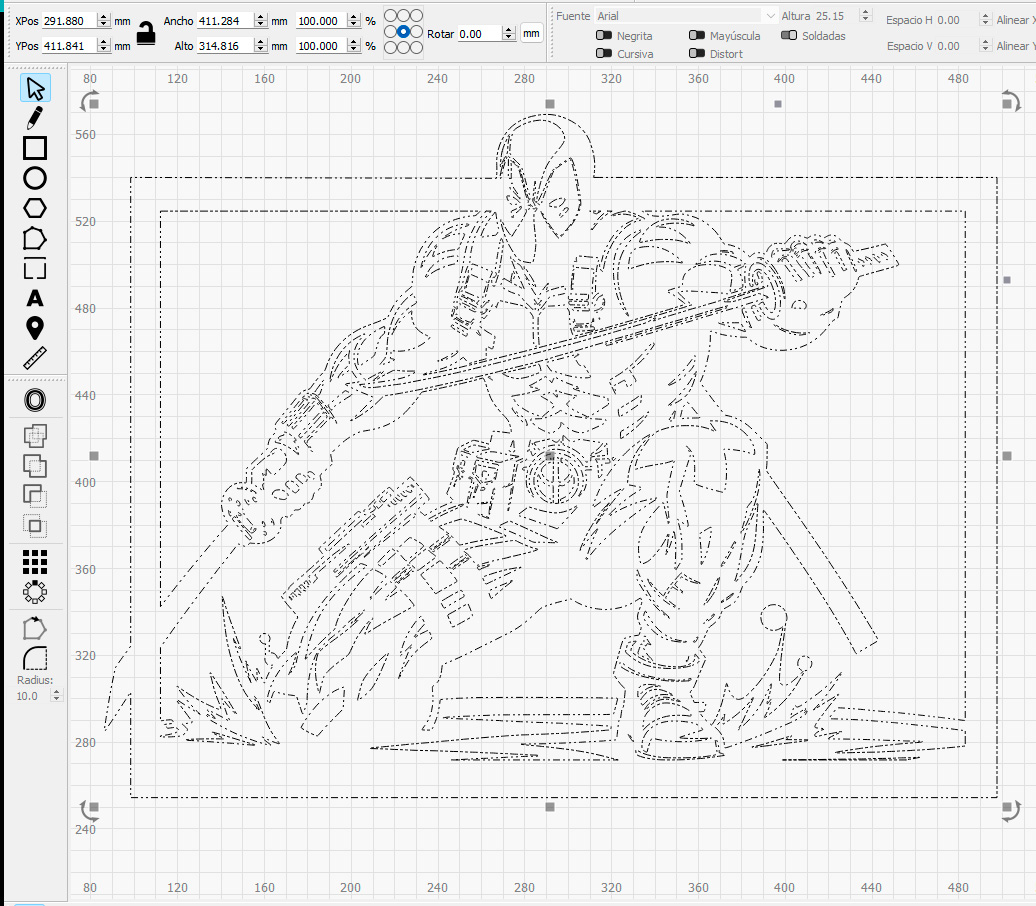Click the top-right rotation handle of selection

click(x=1009, y=100)
